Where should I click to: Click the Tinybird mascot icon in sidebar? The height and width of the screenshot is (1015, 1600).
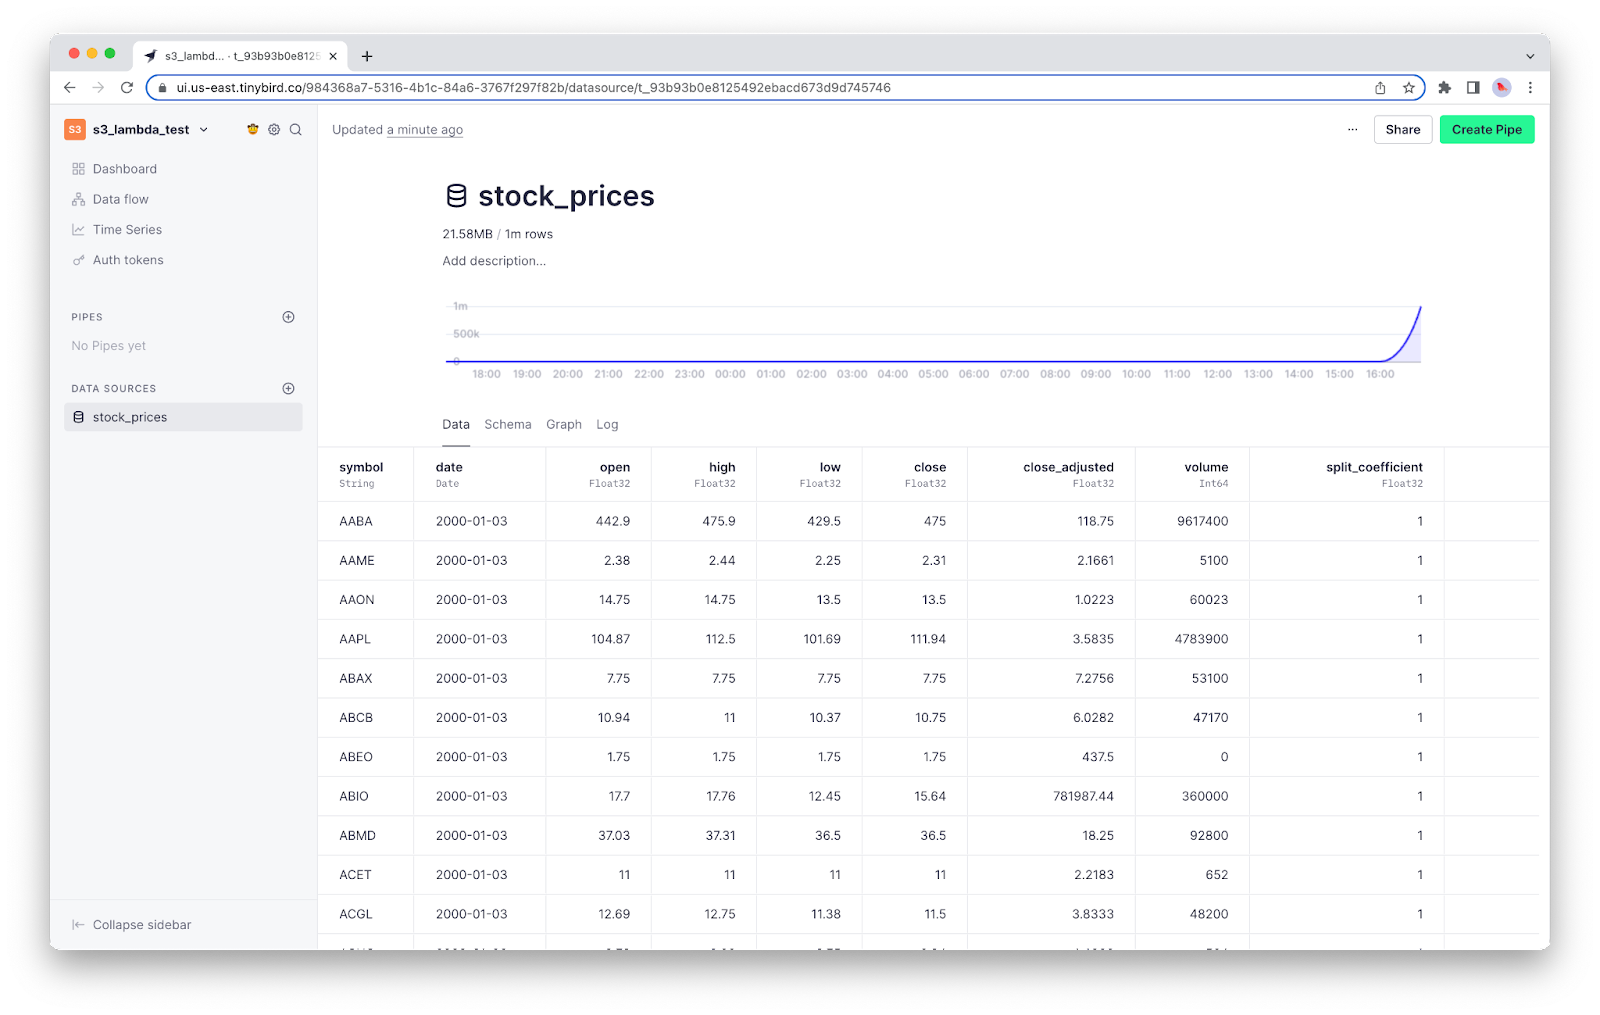pyautogui.click(x=253, y=130)
